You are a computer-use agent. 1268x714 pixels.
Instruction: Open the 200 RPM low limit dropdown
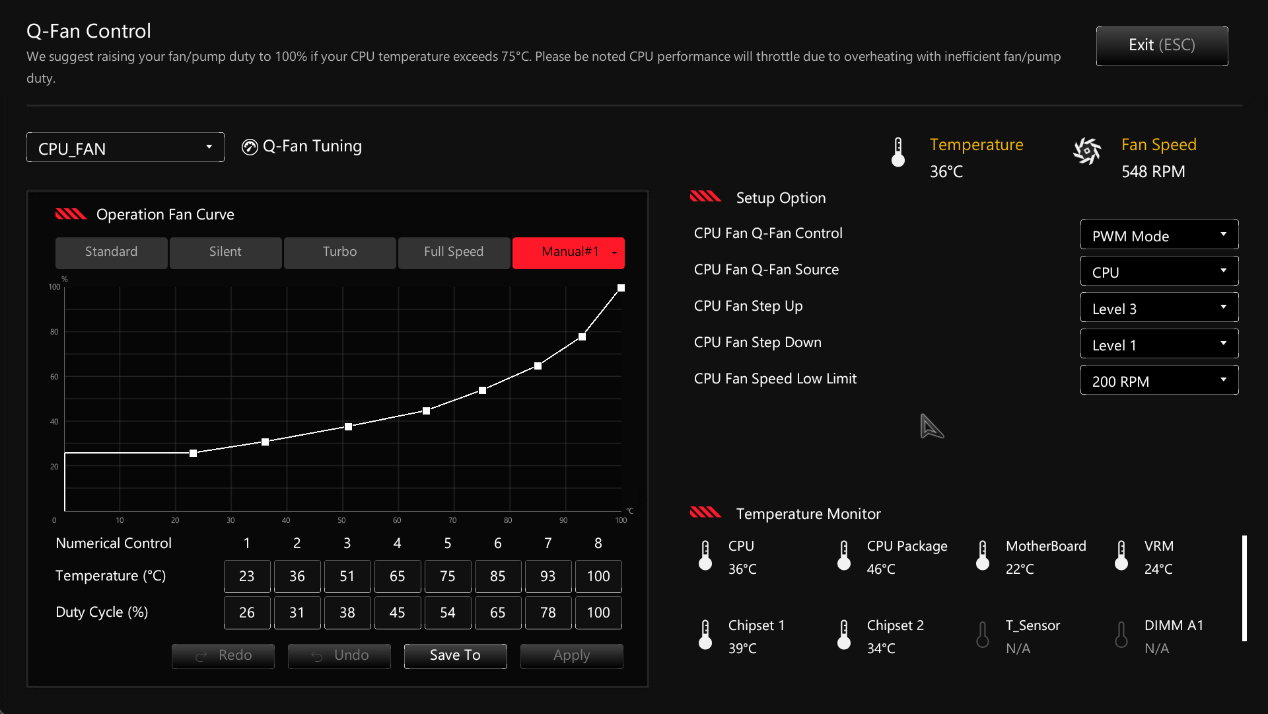pyautogui.click(x=1159, y=381)
